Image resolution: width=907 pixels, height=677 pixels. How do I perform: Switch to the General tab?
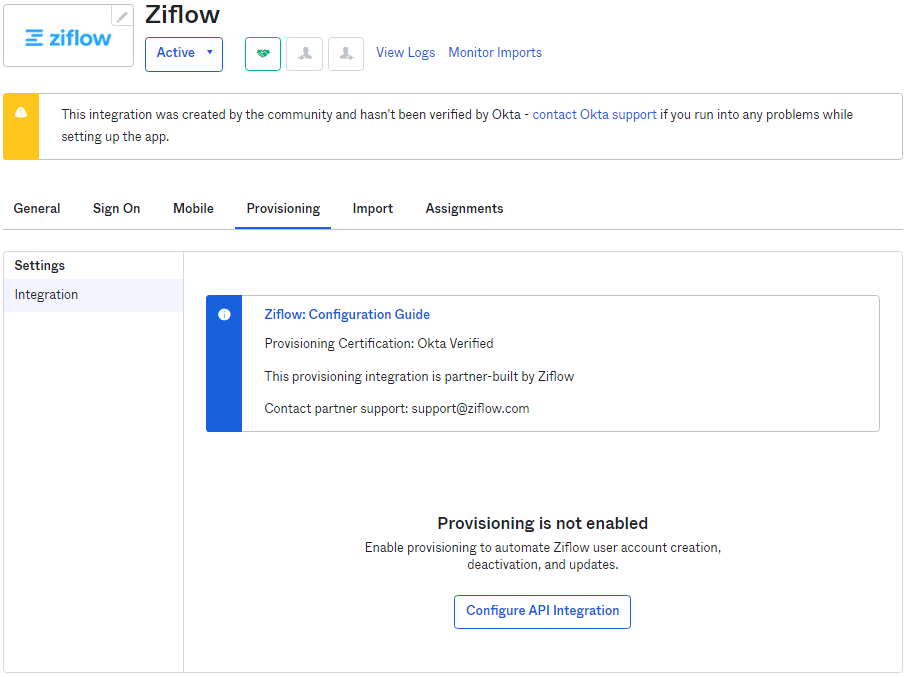[37, 209]
